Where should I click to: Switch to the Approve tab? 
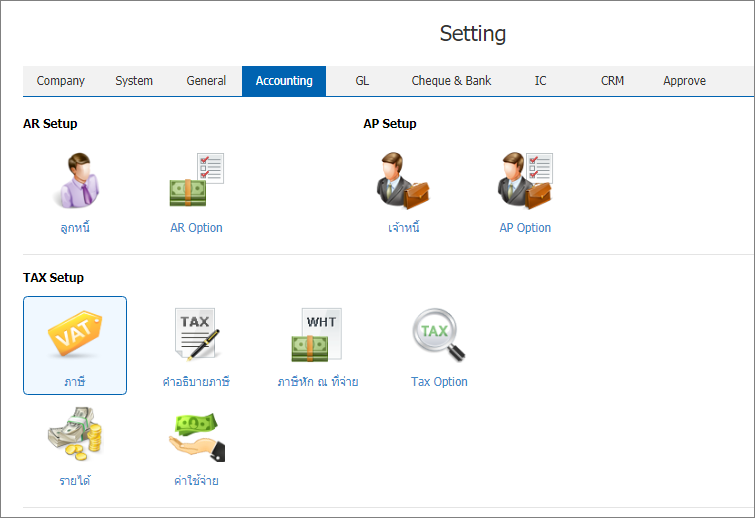click(684, 81)
